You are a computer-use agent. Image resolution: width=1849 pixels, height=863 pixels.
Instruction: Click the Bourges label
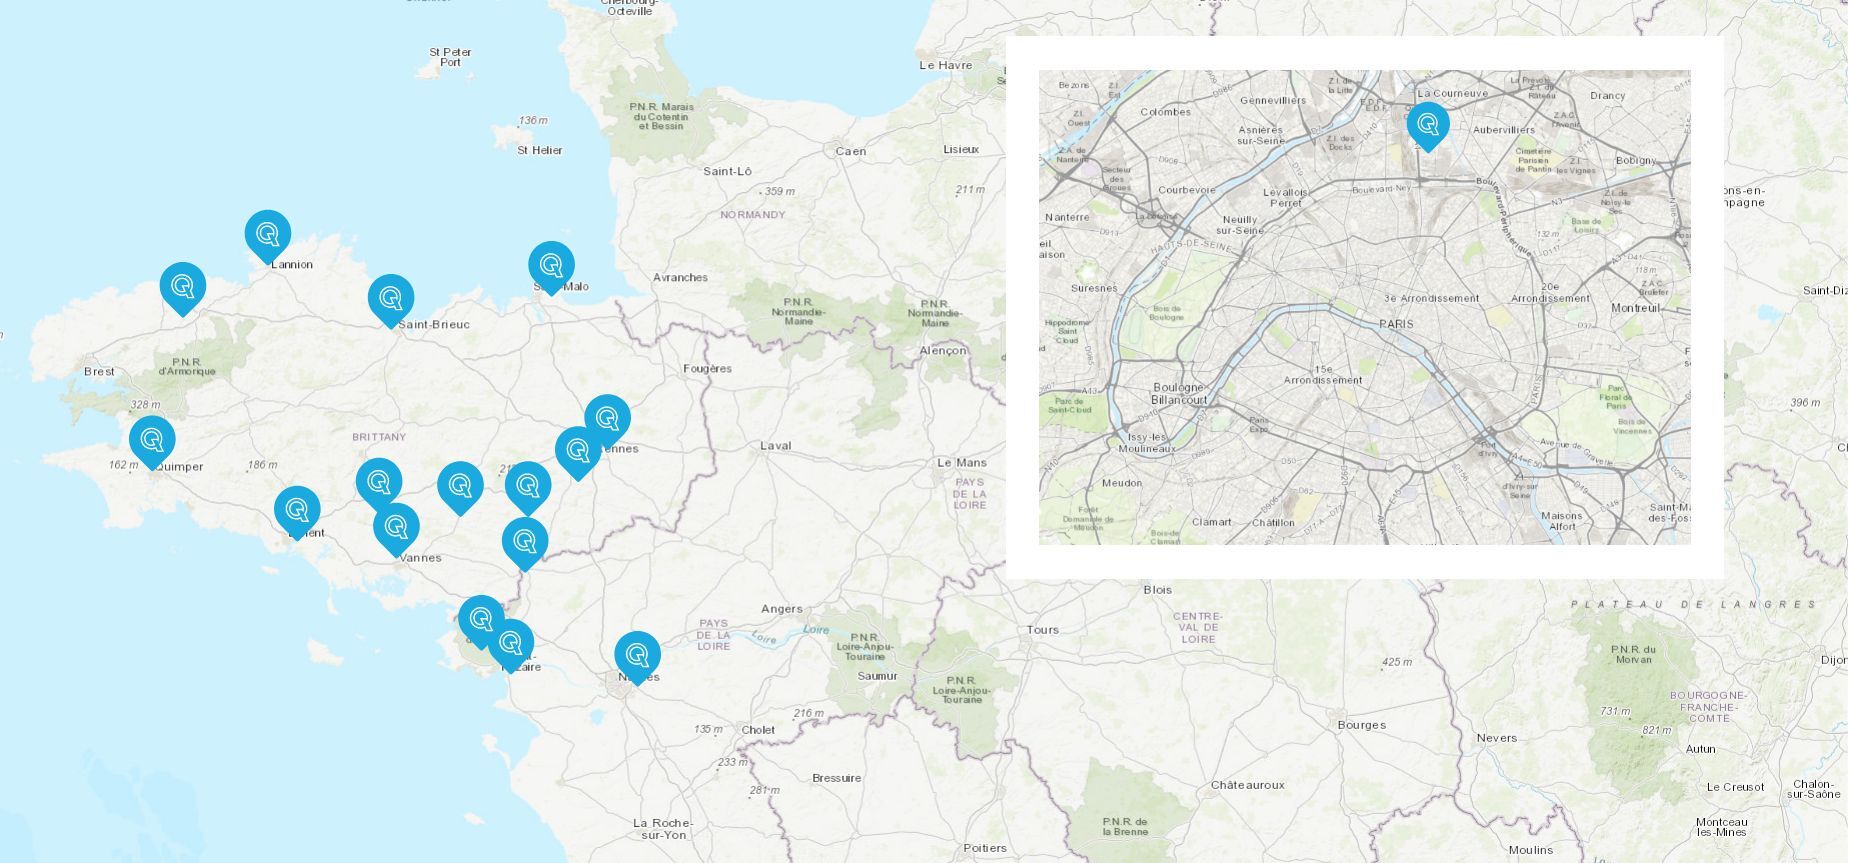point(1361,725)
